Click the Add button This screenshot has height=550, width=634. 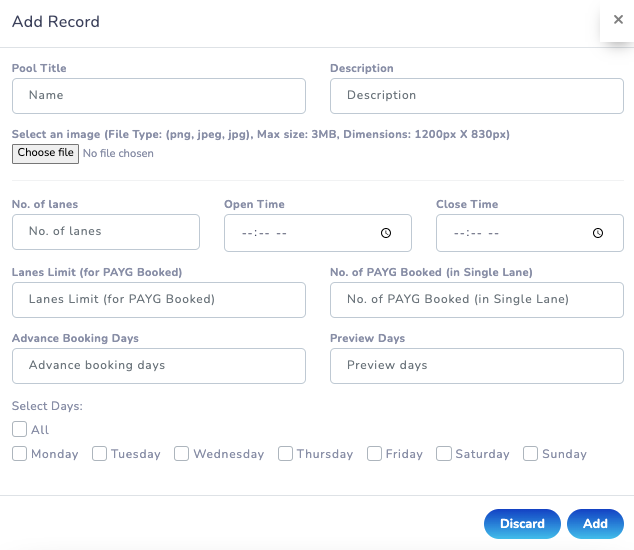[595, 524]
